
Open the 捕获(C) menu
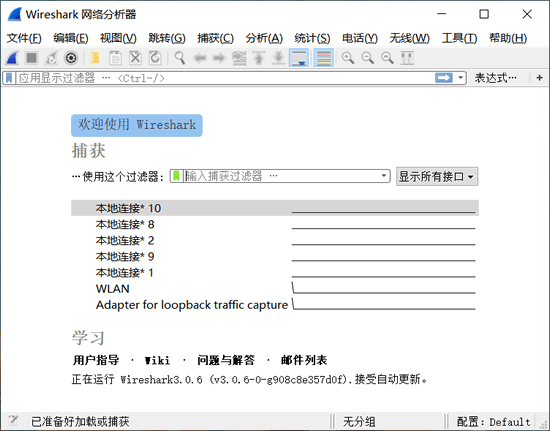pyautogui.click(x=215, y=38)
